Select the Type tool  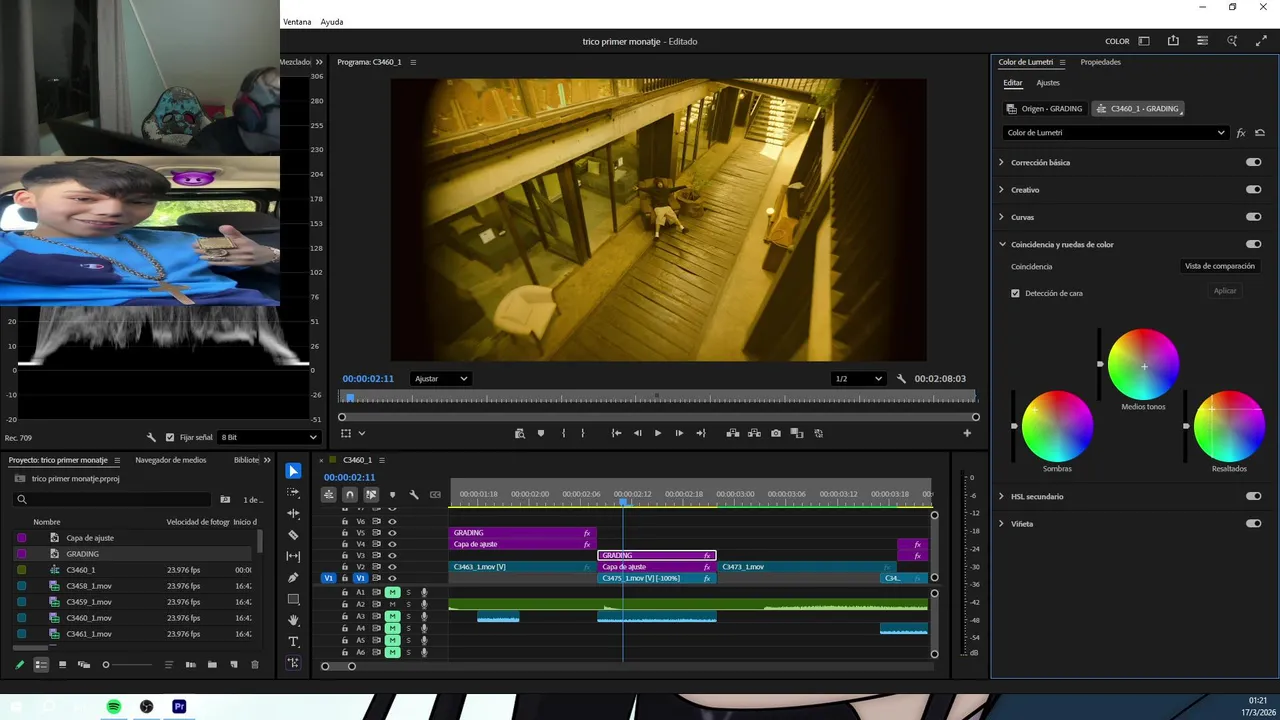[293, 641]
